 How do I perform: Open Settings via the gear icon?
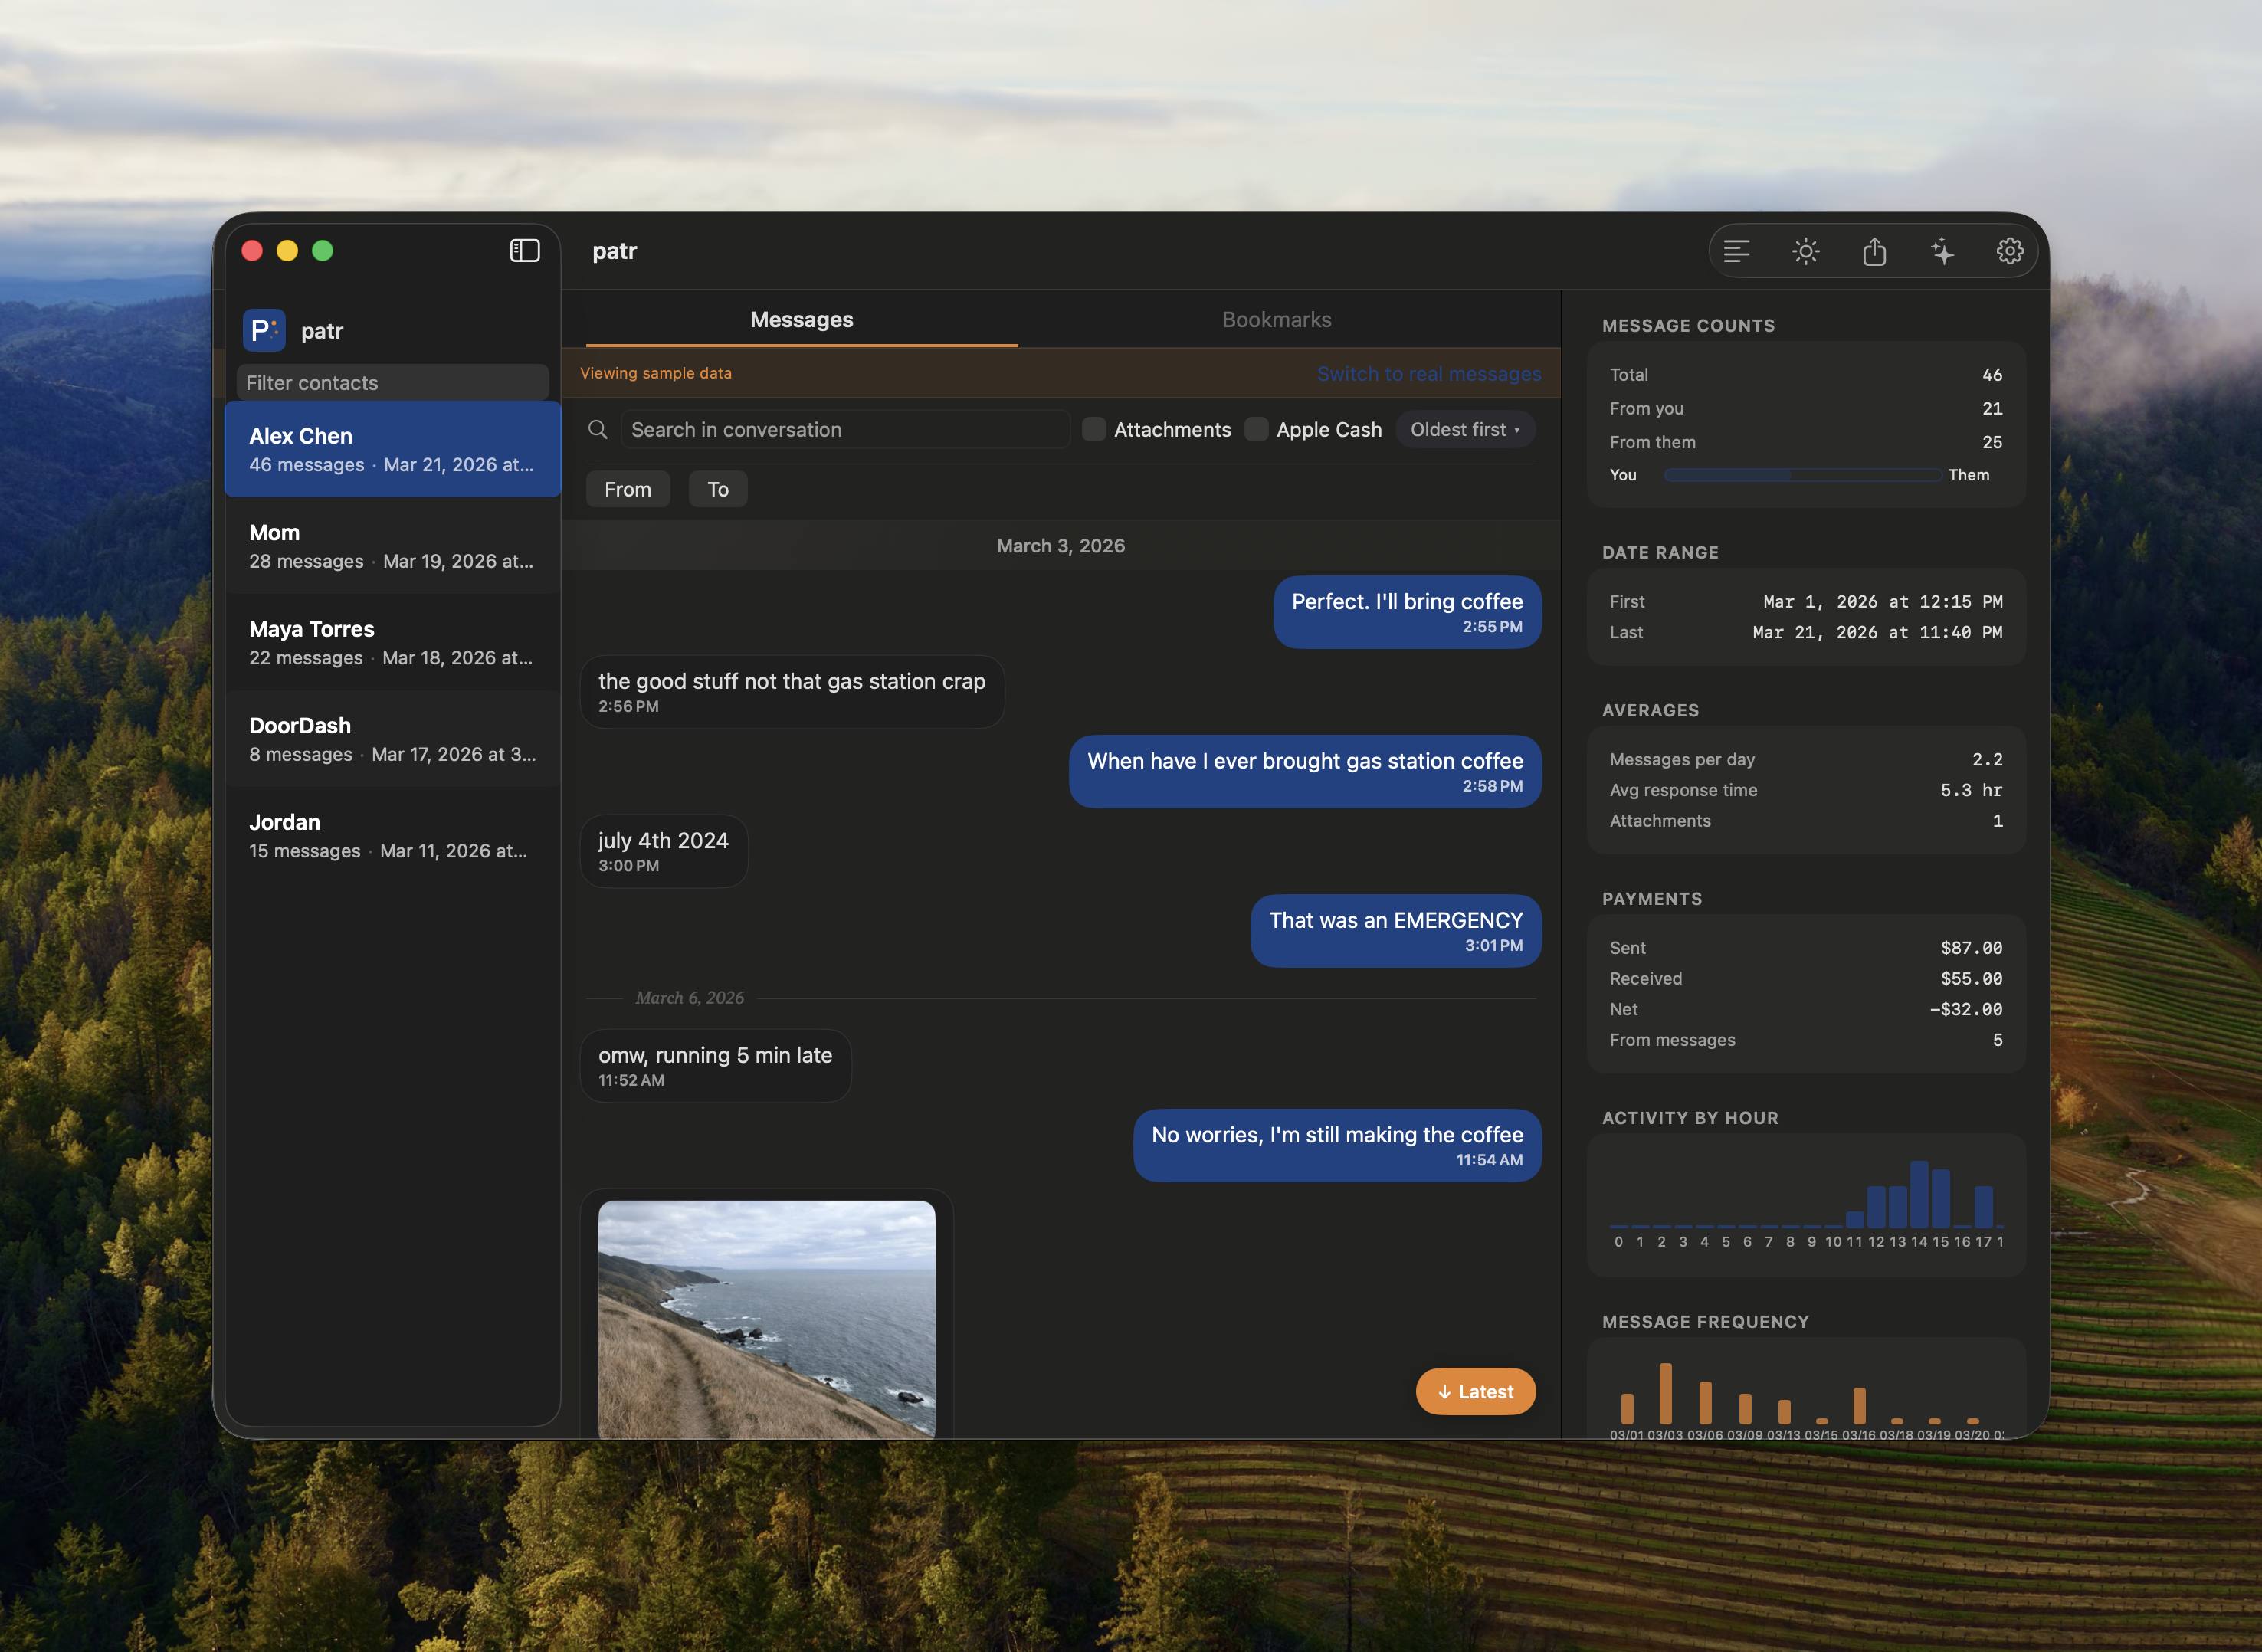point(2010,251)
